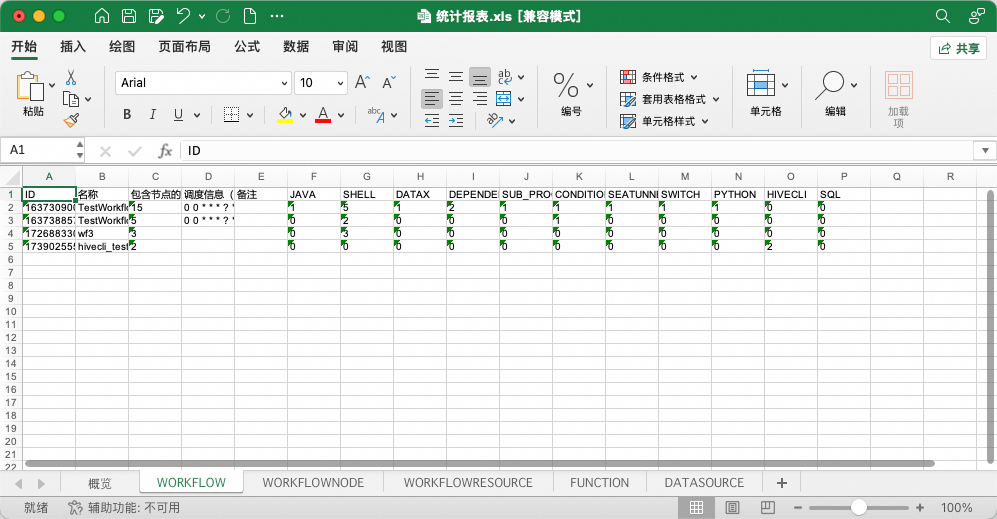
Task: Click the Save As pencil-disk icon
Action: pos(156,16)
